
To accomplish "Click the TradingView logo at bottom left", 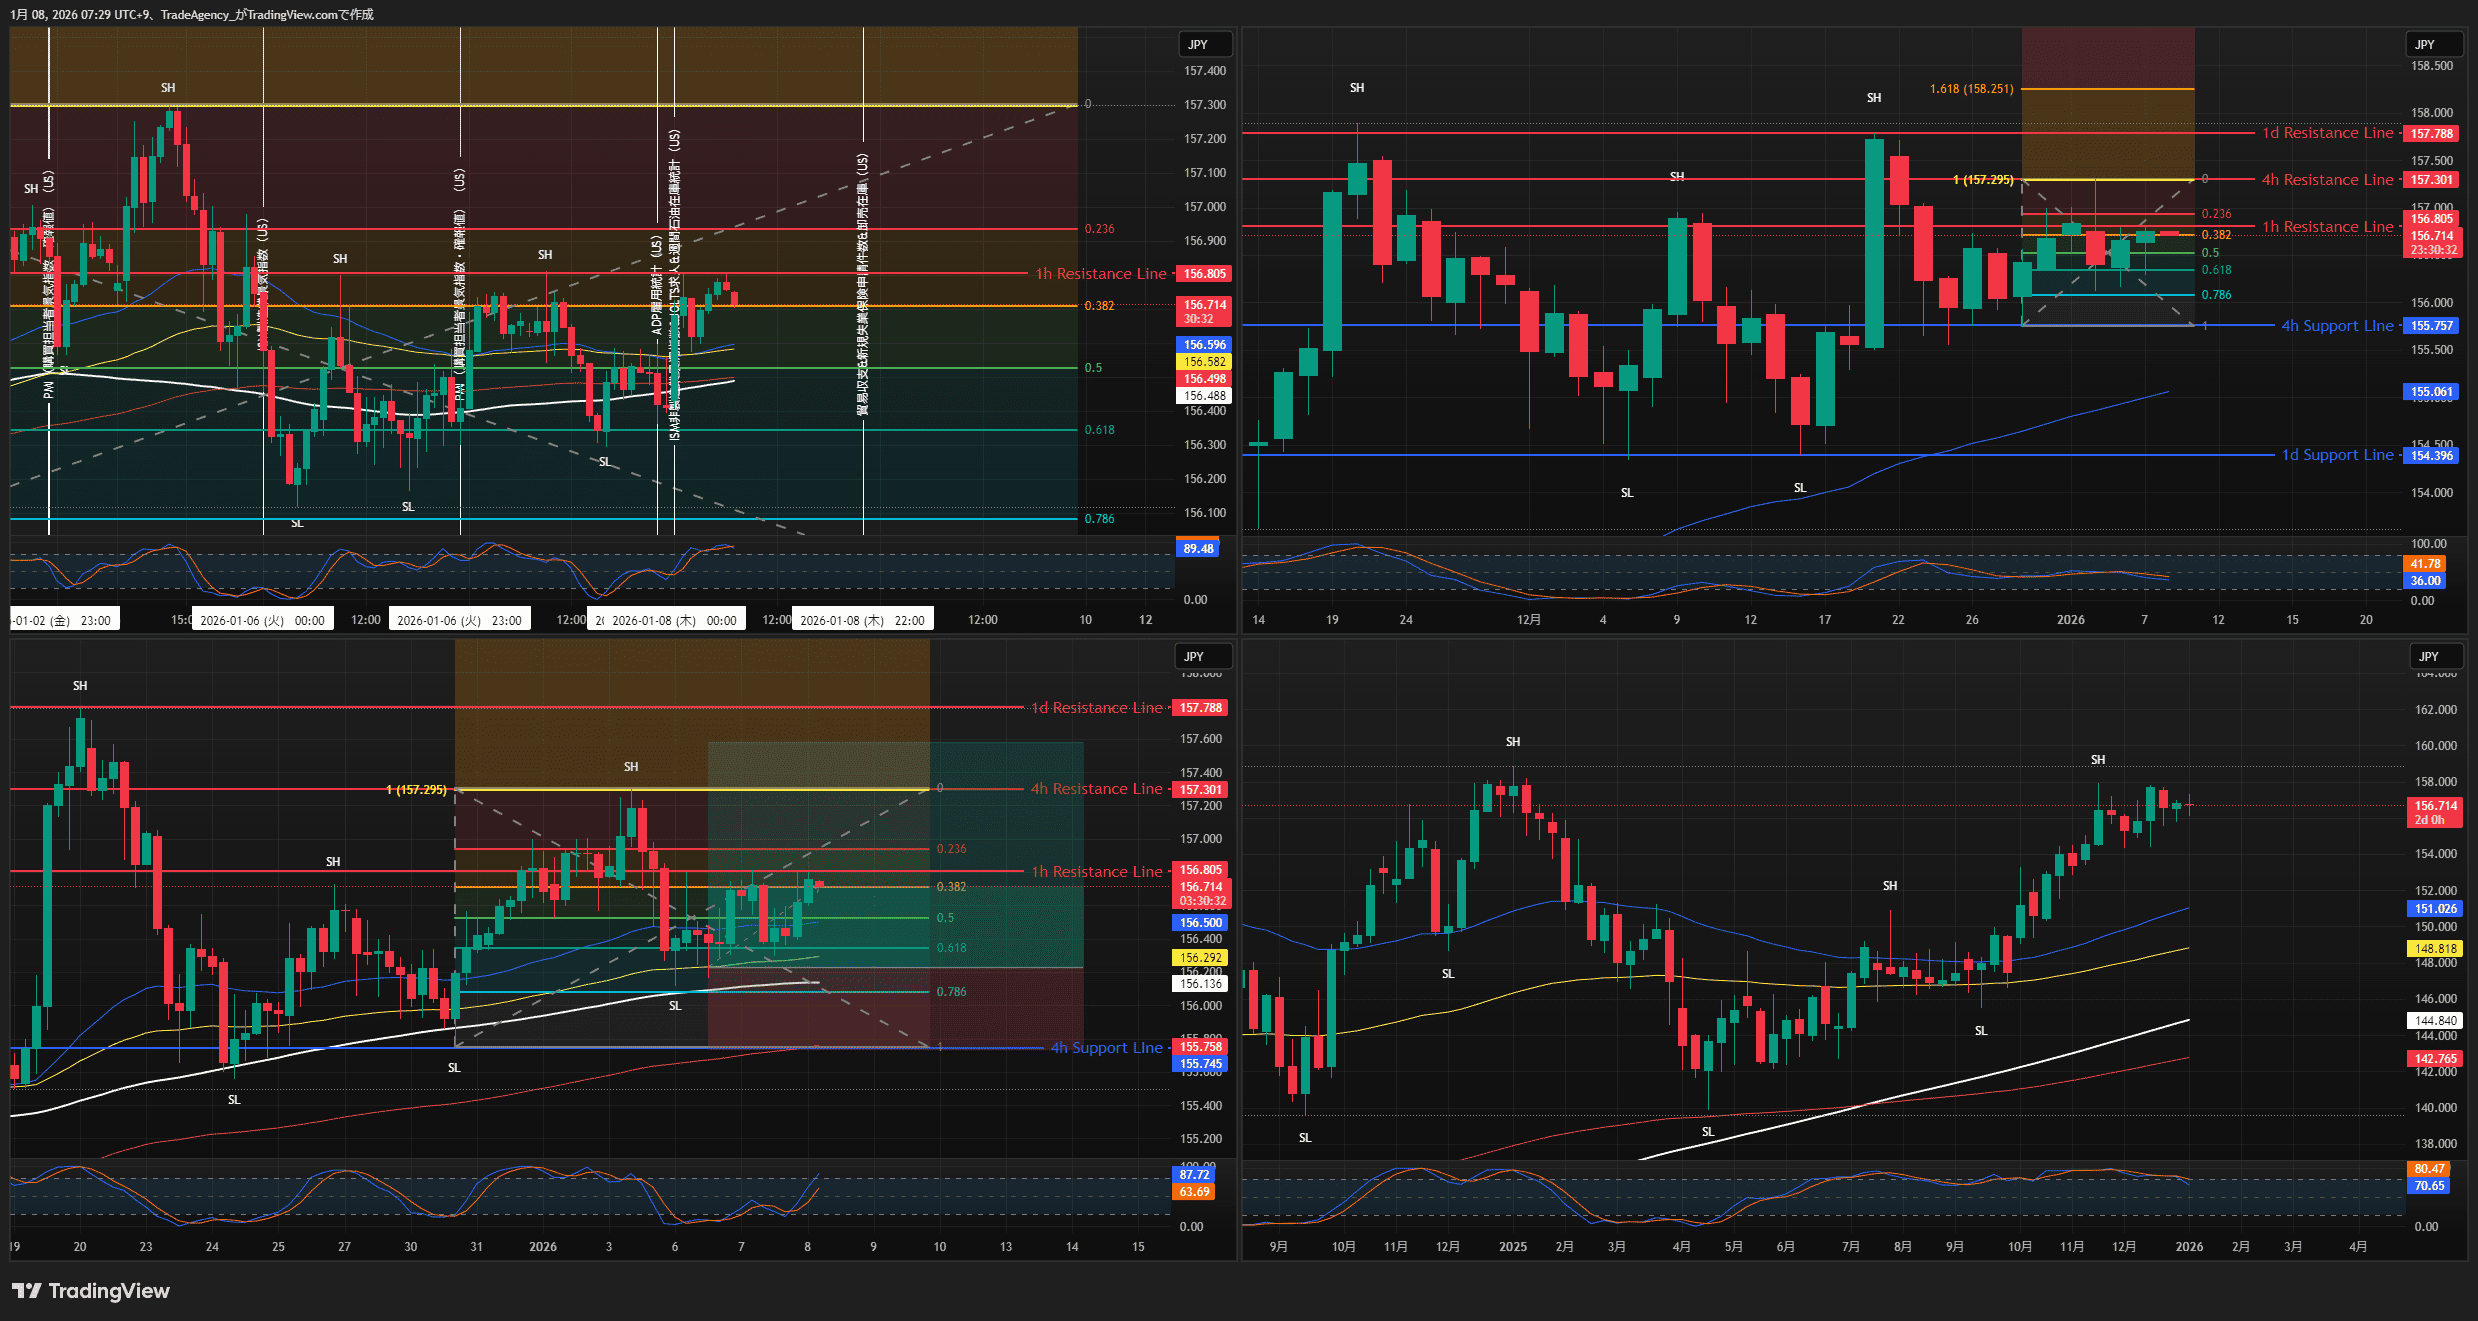I will click(91, 1291).
